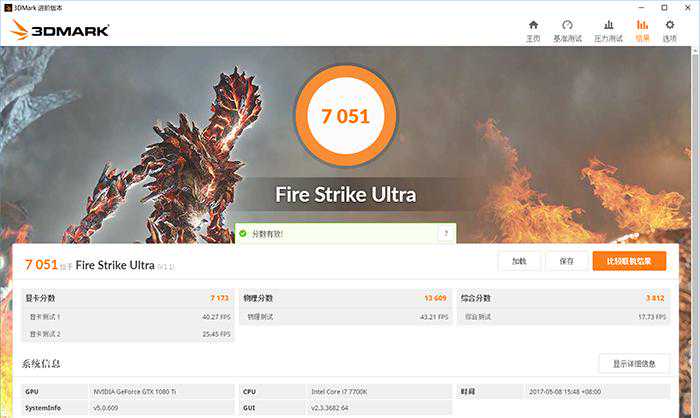Click the question mark help button

point(445,233)
